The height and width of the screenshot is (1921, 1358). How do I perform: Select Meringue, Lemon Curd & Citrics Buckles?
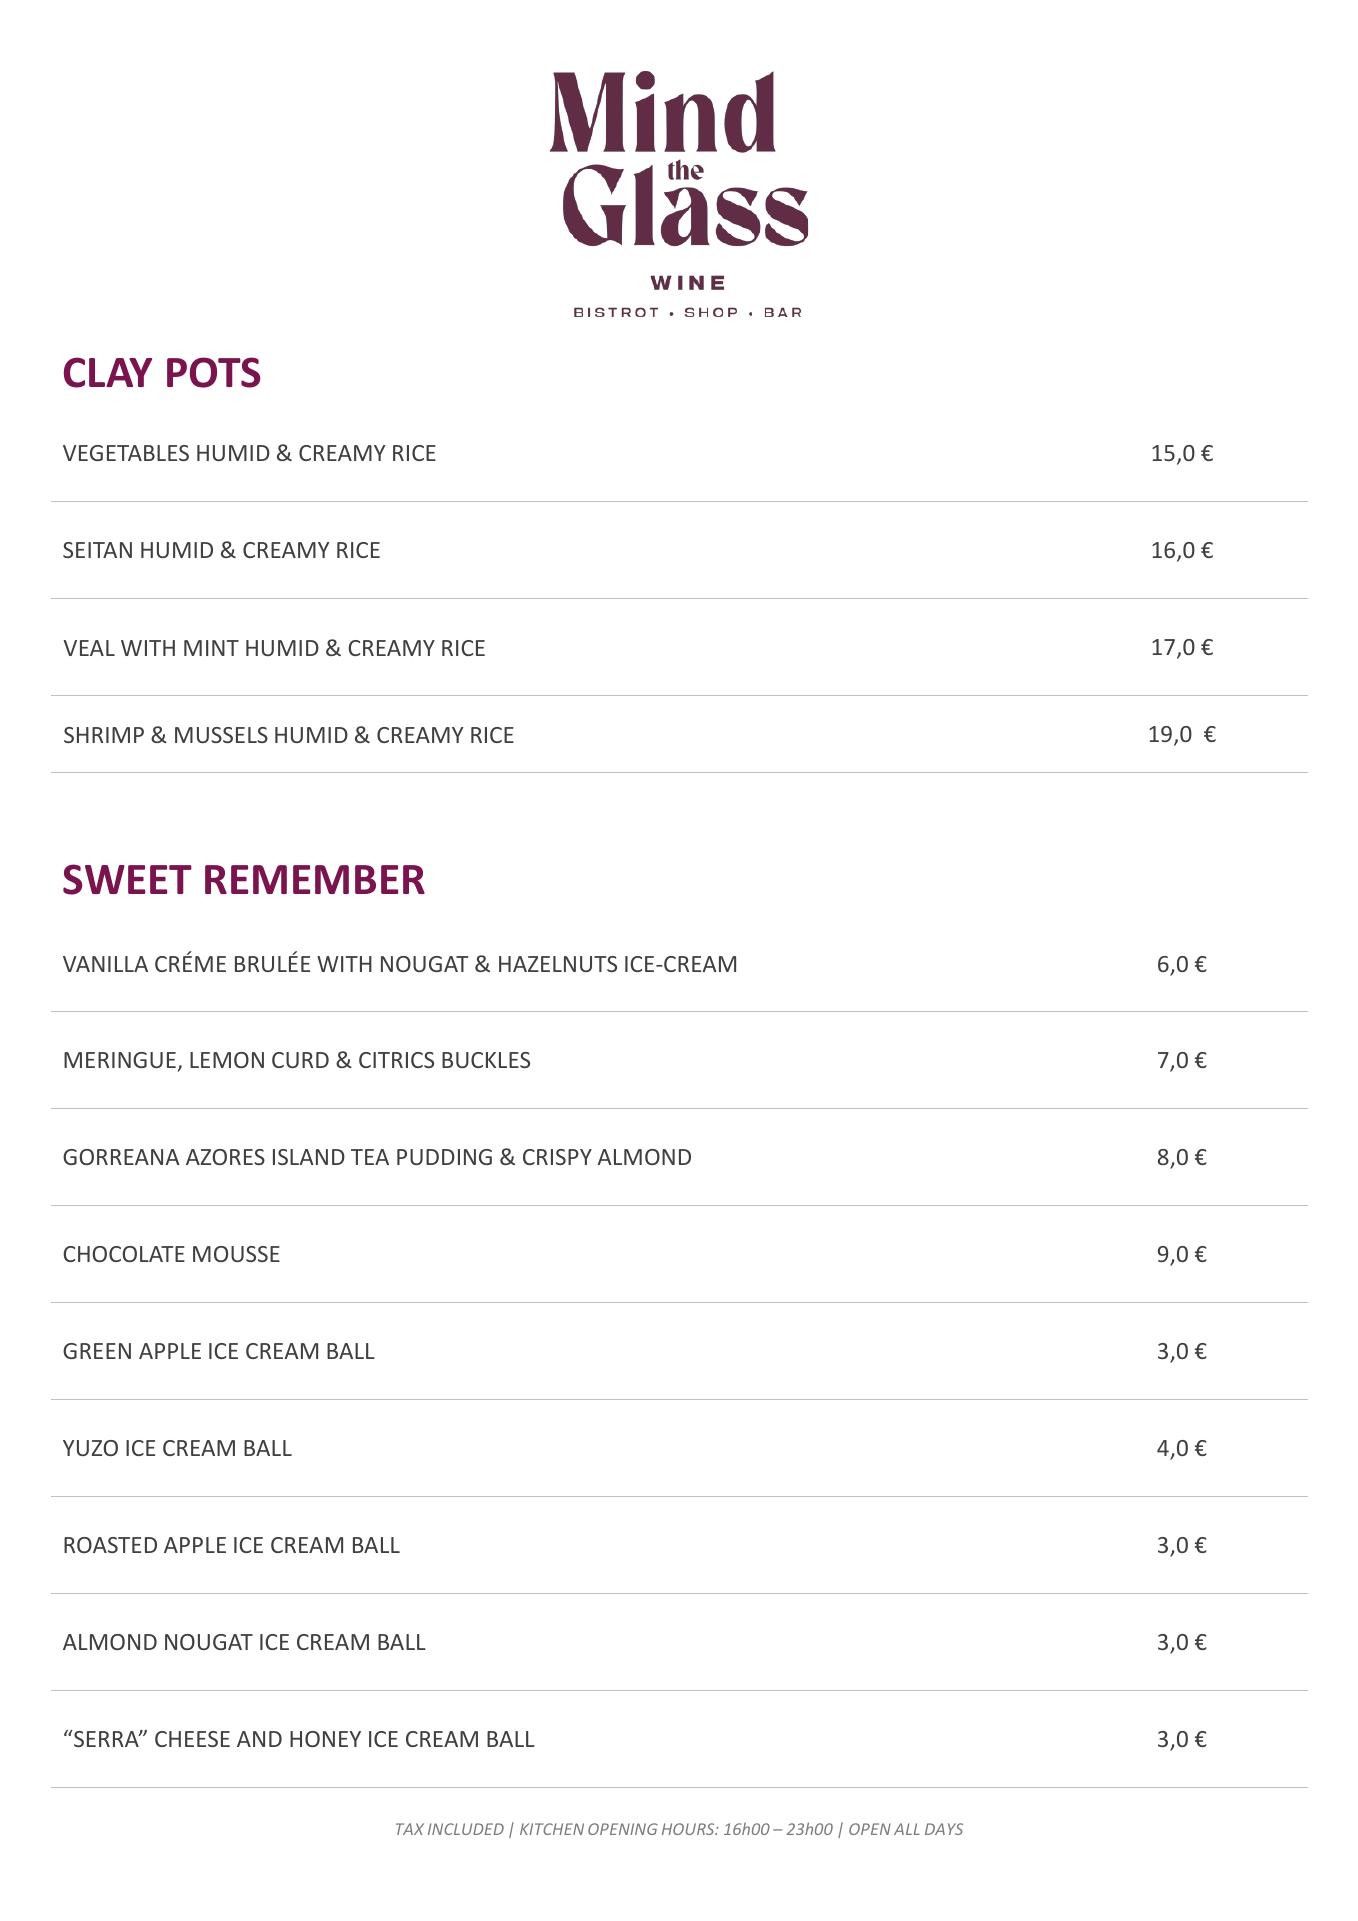click(296, 1060)
